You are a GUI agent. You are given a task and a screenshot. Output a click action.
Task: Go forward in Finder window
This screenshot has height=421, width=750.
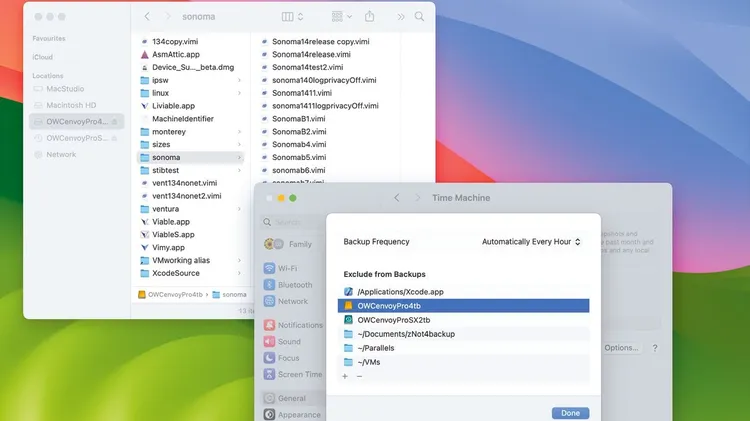point(167,16)
